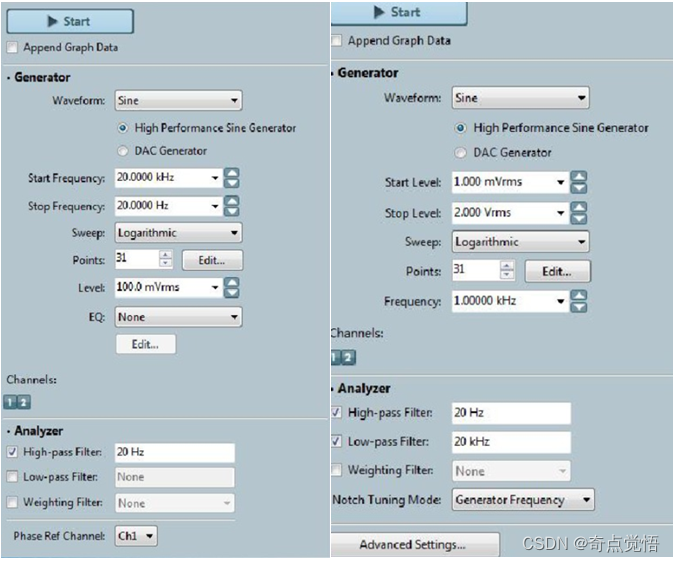Open Advanced Settings dialog
The image size is (675, 562).
tap(415, 545)
